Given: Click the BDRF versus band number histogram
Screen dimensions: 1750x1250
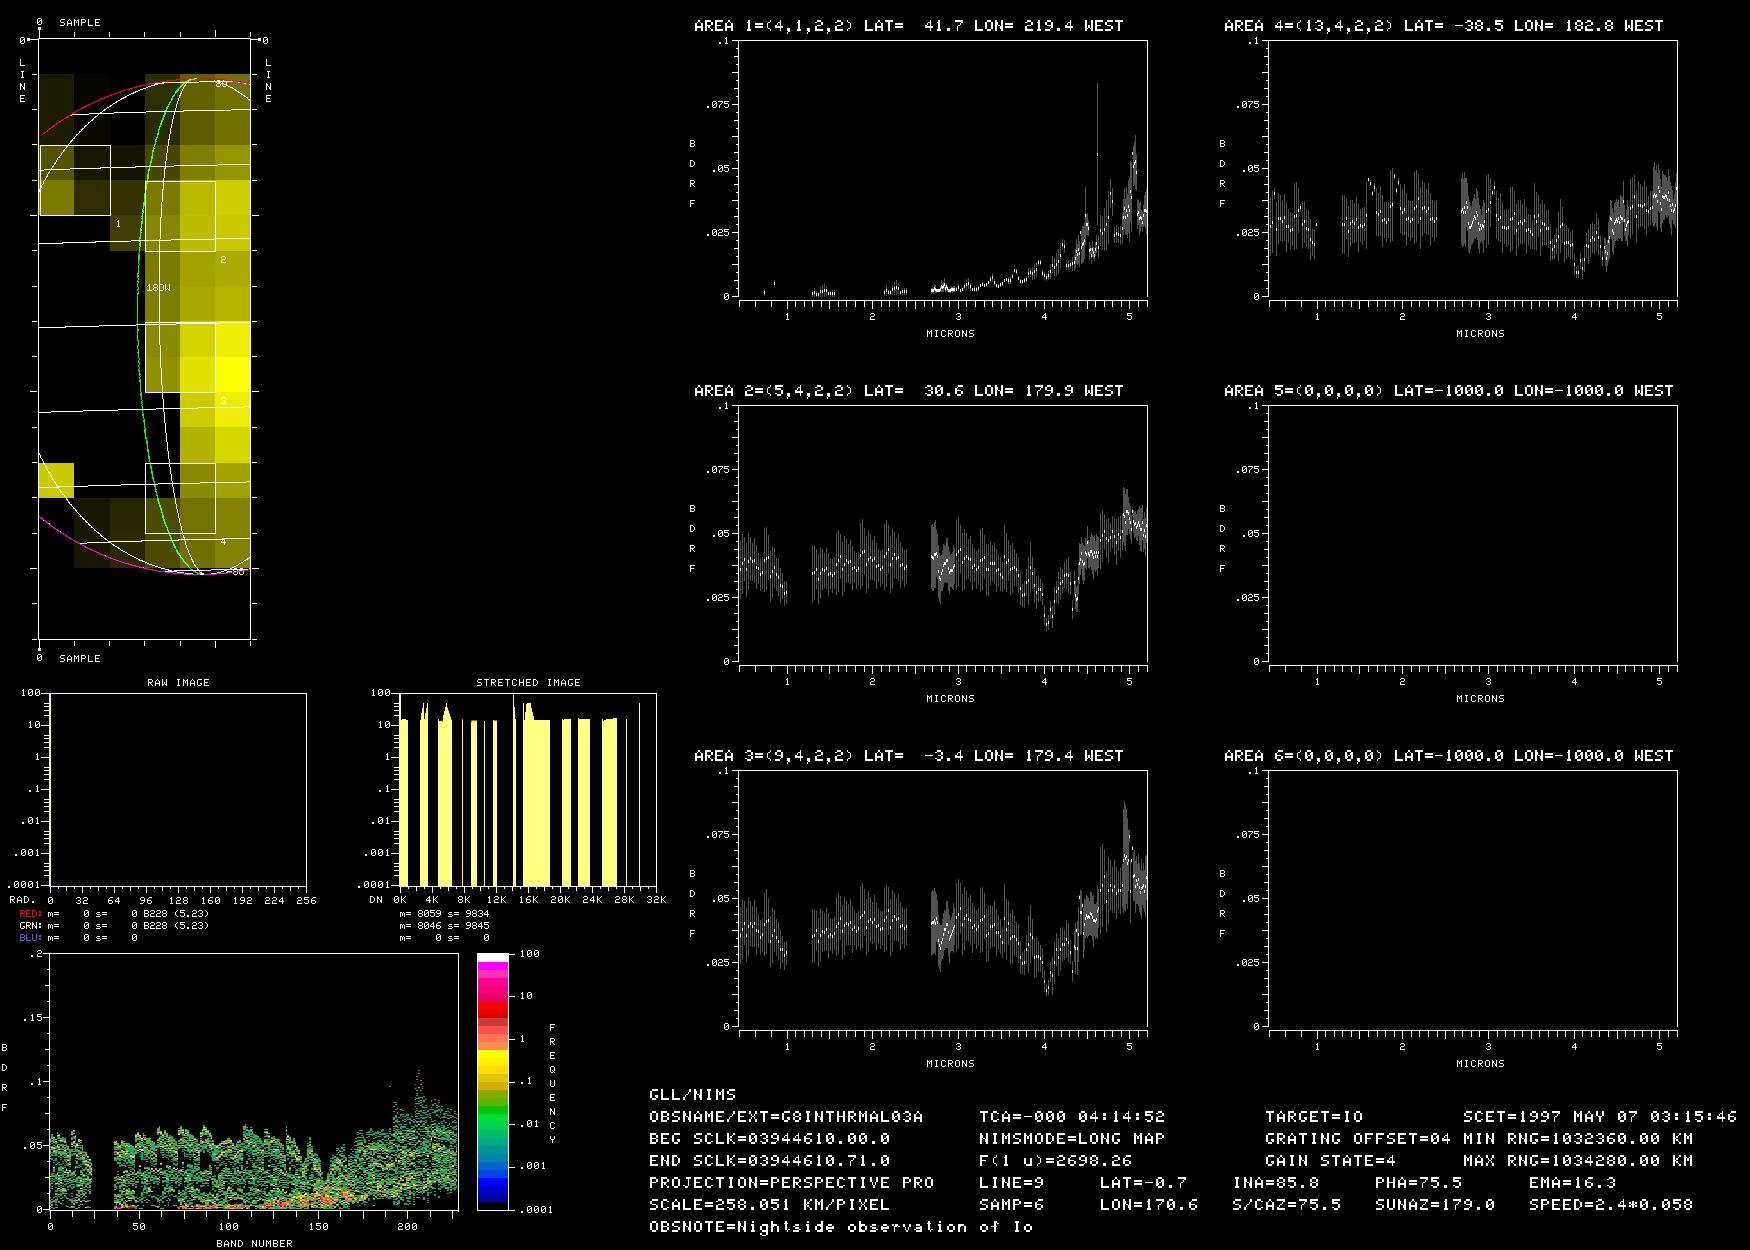Looking at the screenshot, I should click(254, 1082).
